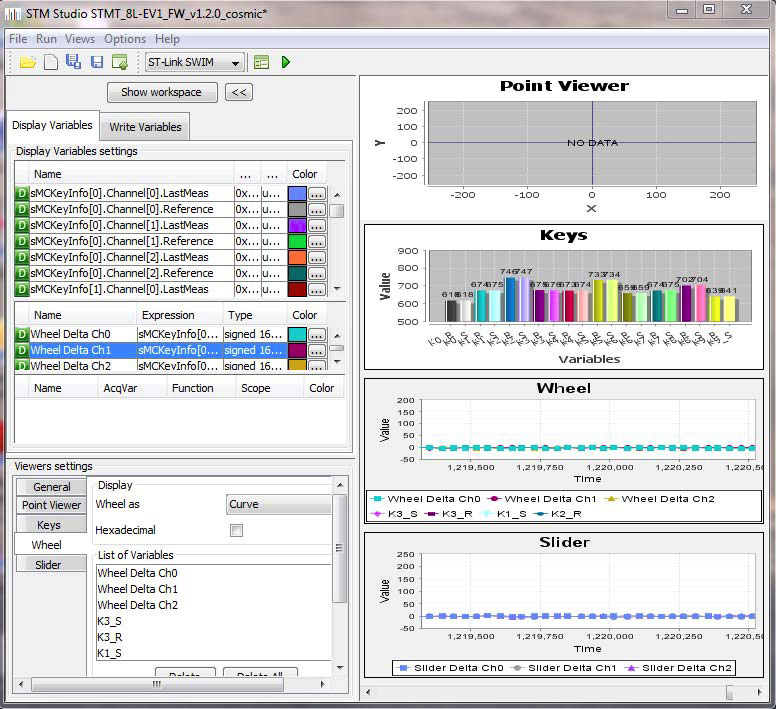
Task: Select the Slider viewer settings tab
Action: click(48, 565)
